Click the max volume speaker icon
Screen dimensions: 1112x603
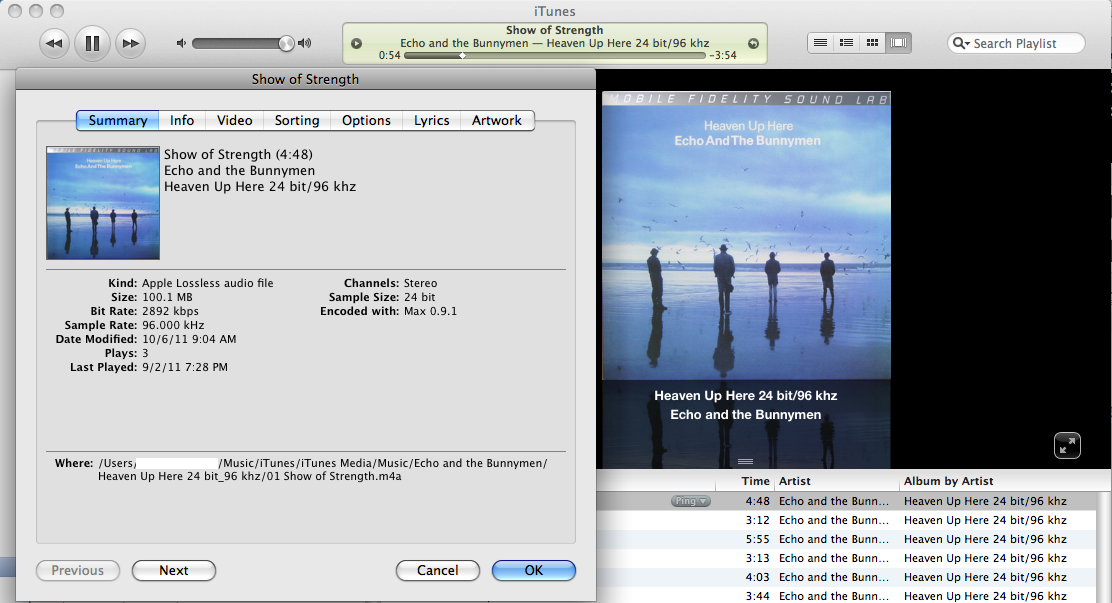tap(305, 43)
